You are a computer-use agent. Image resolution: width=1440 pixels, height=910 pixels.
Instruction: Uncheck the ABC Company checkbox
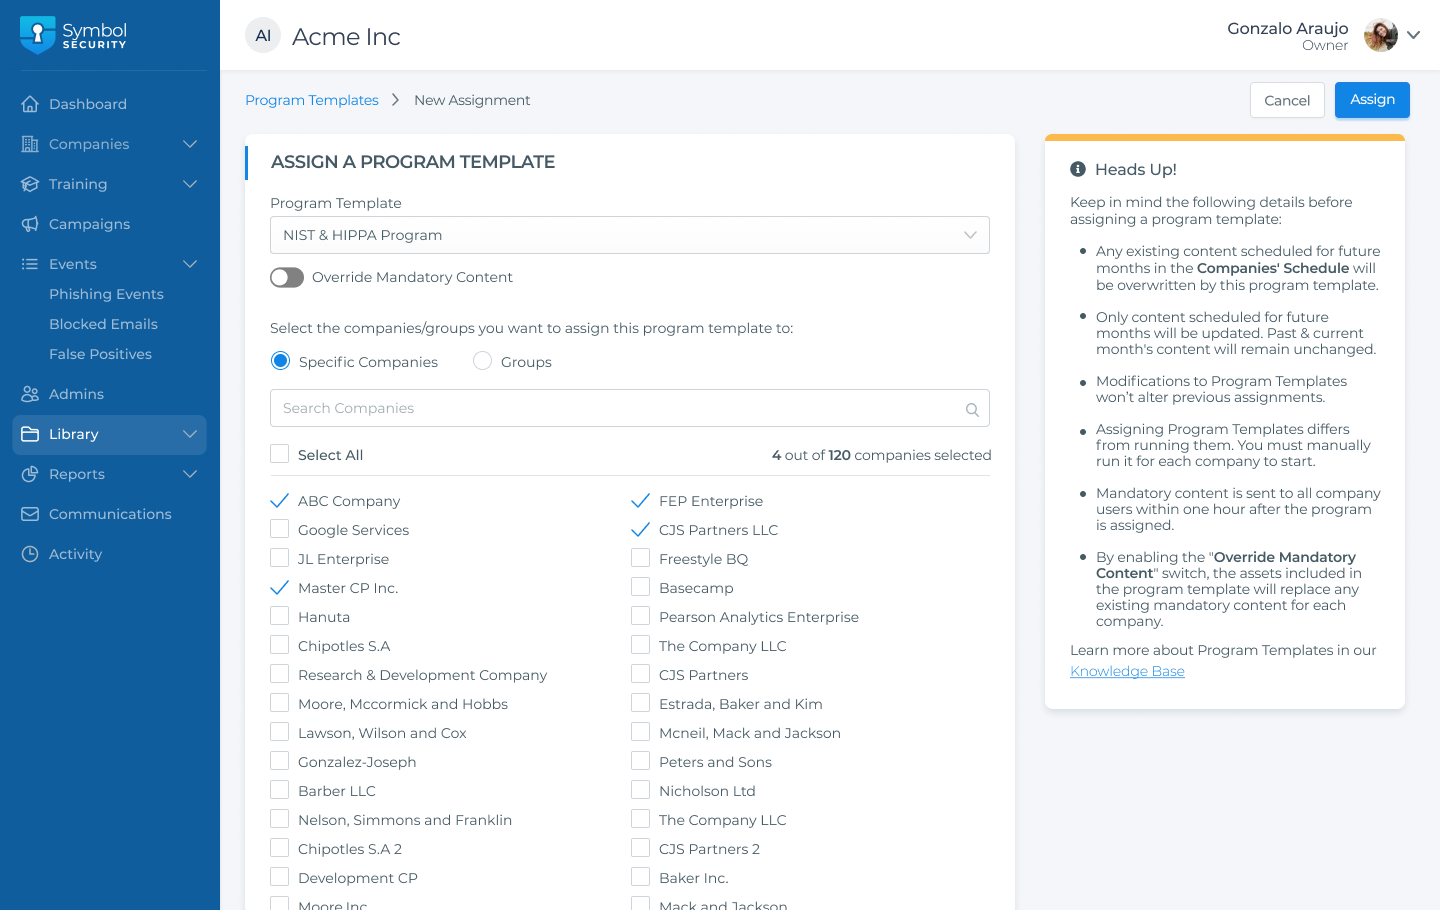(x=279, y=500)
